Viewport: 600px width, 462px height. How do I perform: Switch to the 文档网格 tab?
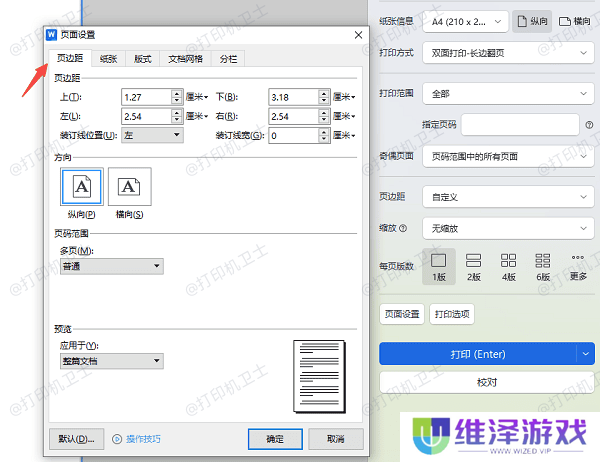click(185, 59)
